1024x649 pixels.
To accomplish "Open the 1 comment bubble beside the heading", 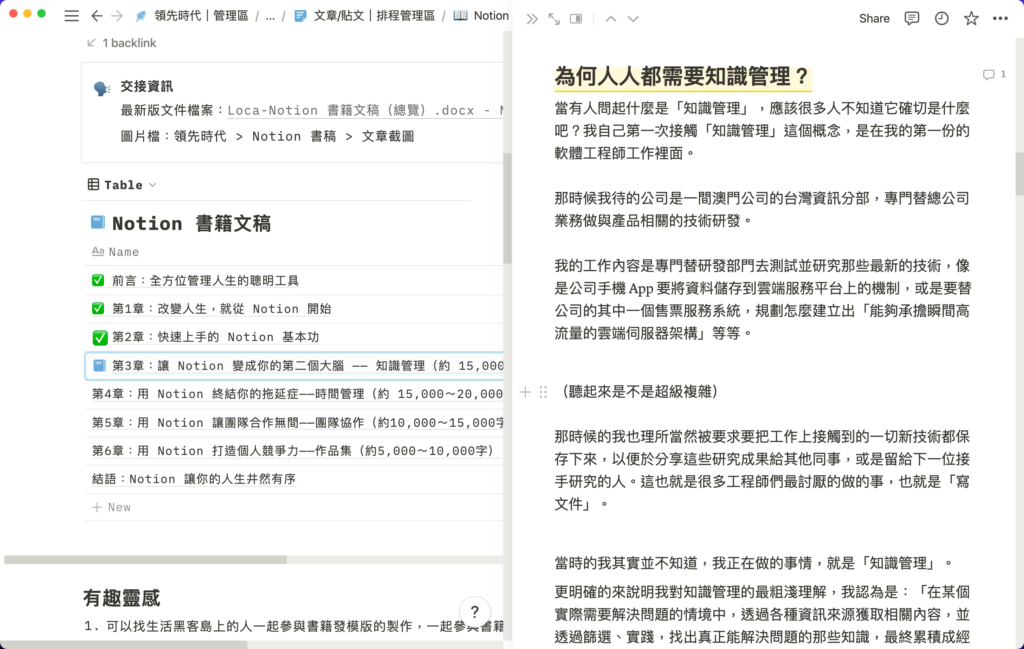I will 994,74.
